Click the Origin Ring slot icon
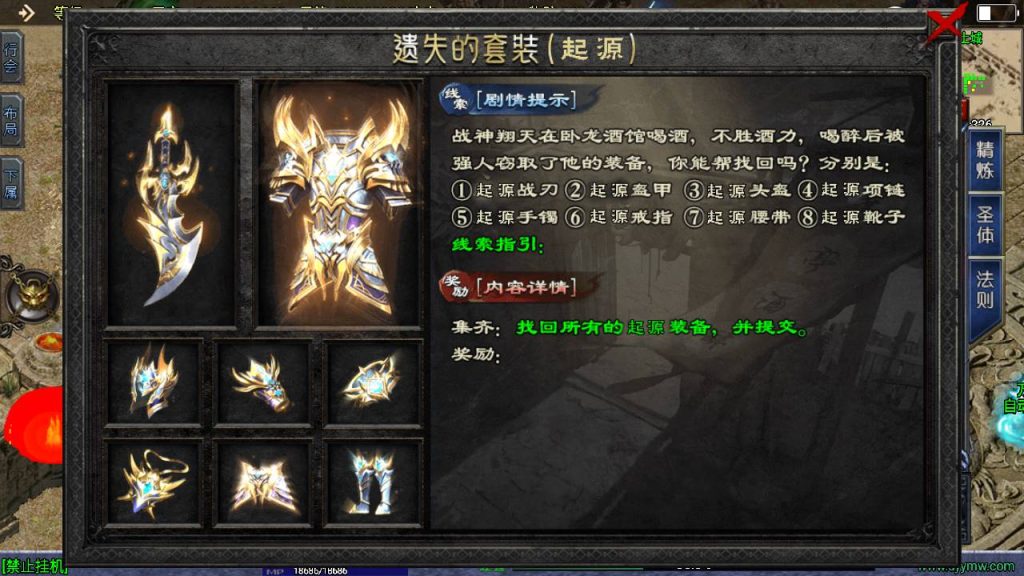Viewport: 1024px width, 576px height. (372, 382)
